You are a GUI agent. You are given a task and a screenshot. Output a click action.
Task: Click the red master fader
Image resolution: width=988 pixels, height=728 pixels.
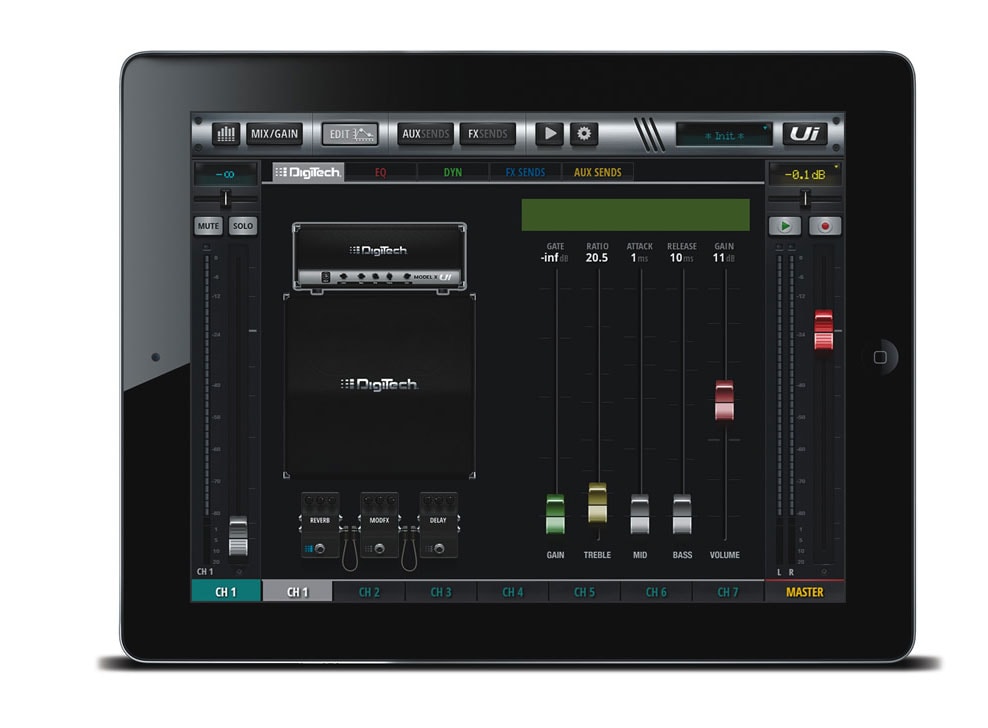tap(824, 330)
